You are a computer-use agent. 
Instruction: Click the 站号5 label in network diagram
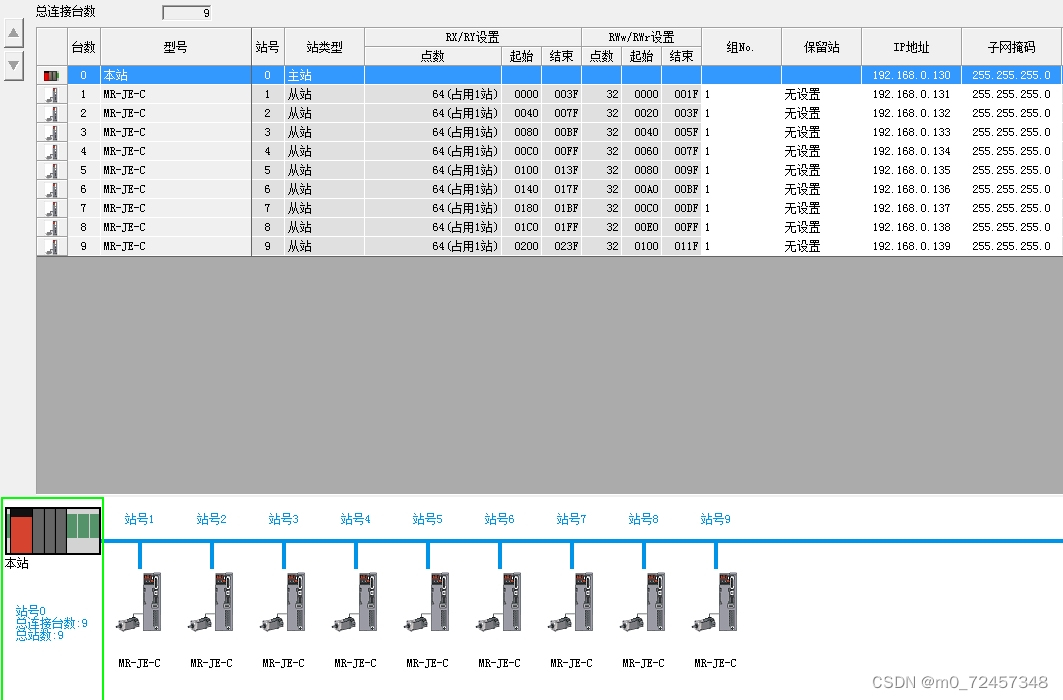pos(427,519)
